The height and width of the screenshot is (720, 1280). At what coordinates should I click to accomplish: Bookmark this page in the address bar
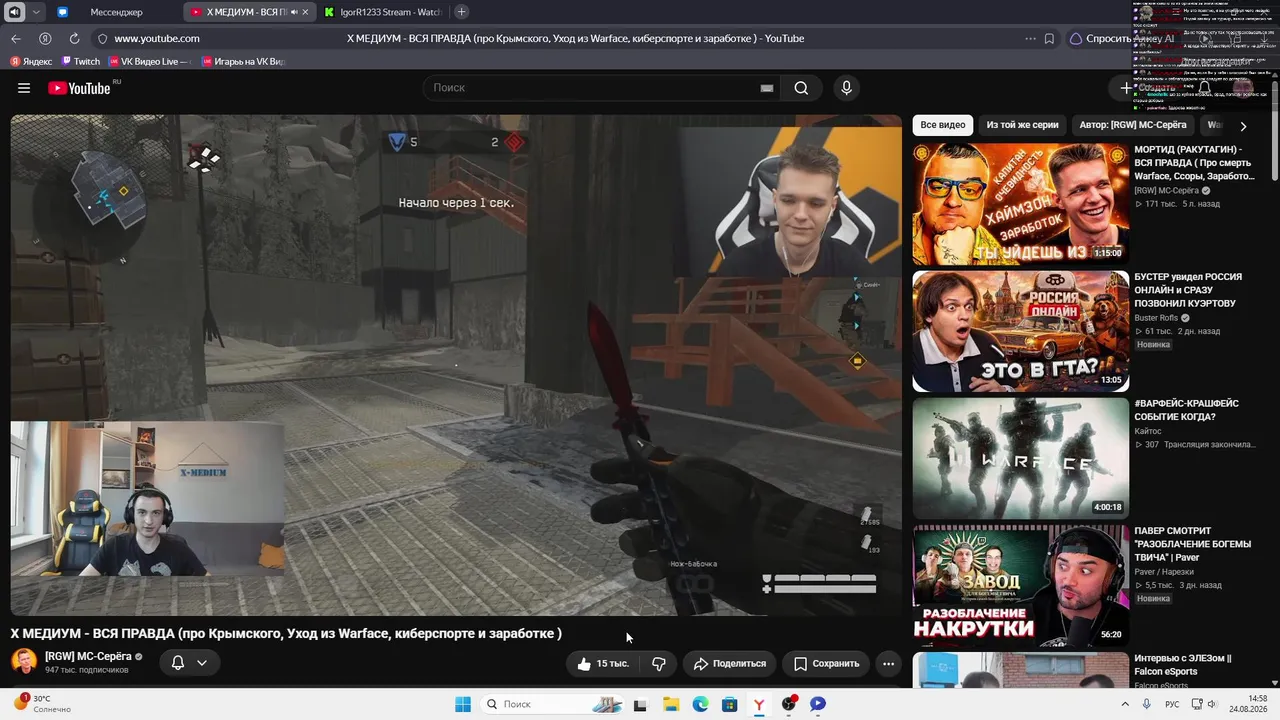(x=1049, y=39)
